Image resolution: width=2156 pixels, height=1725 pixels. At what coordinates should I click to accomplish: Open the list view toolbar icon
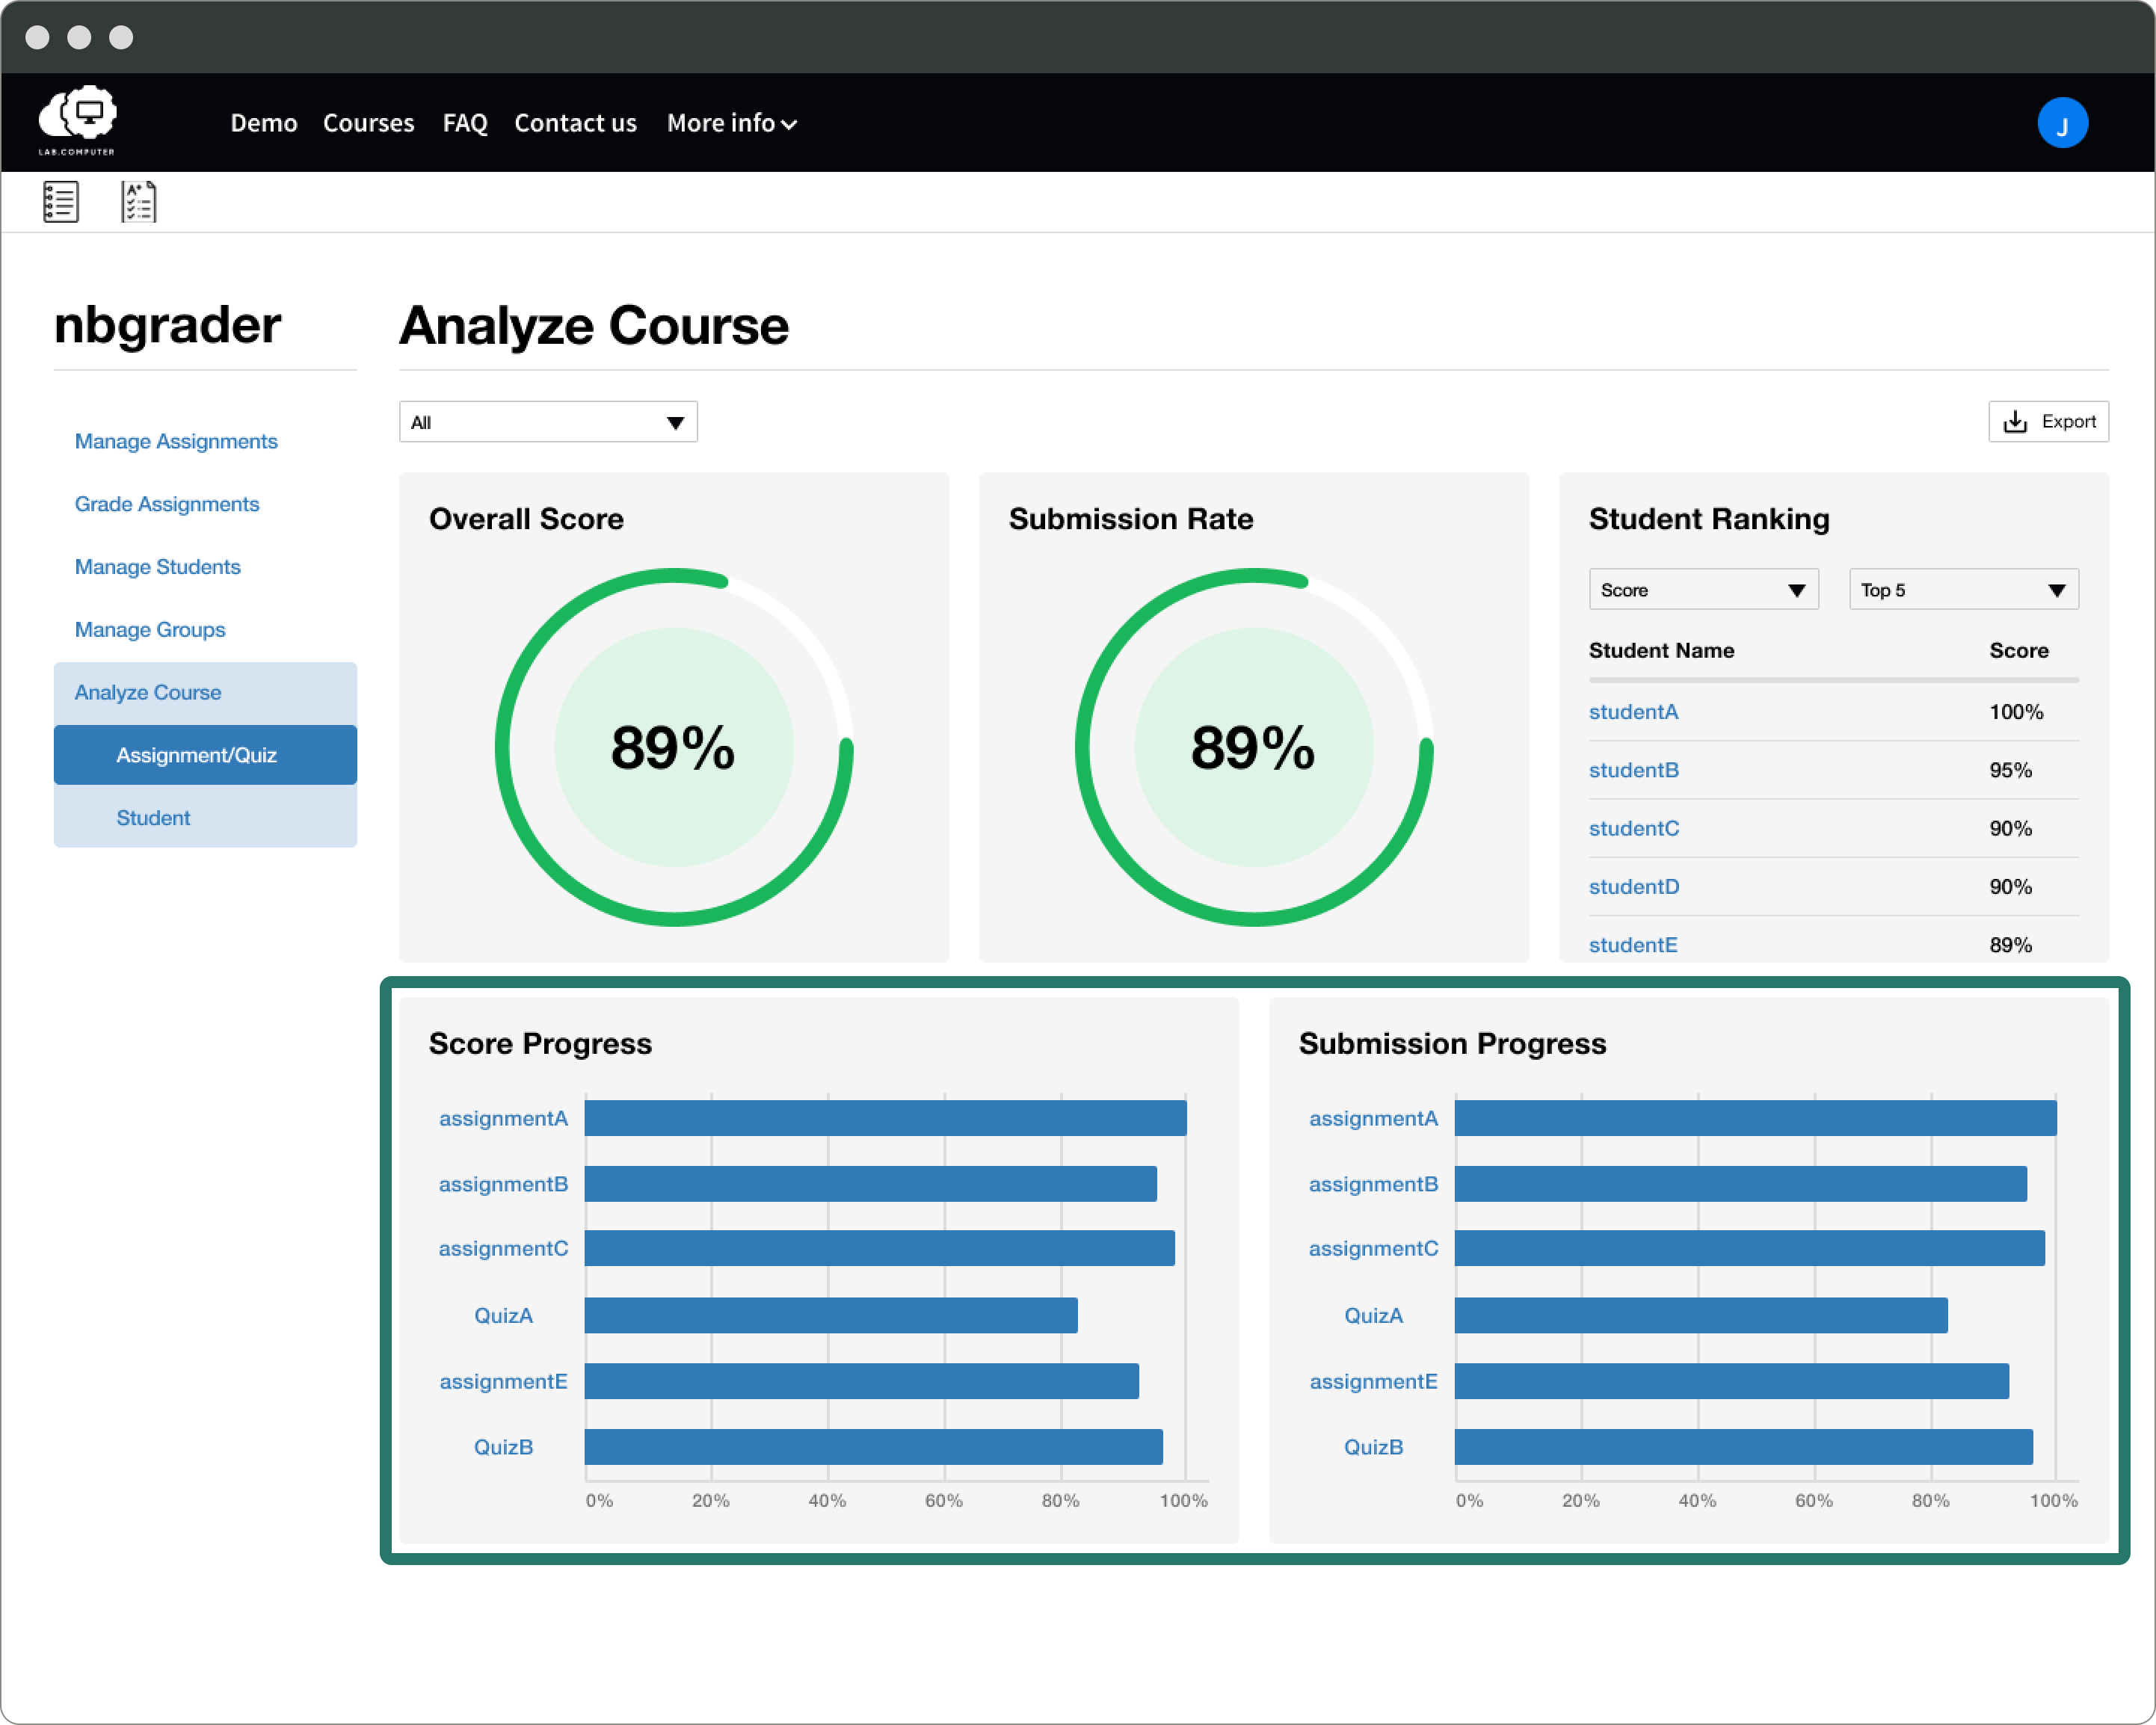[x=61, y=202]
